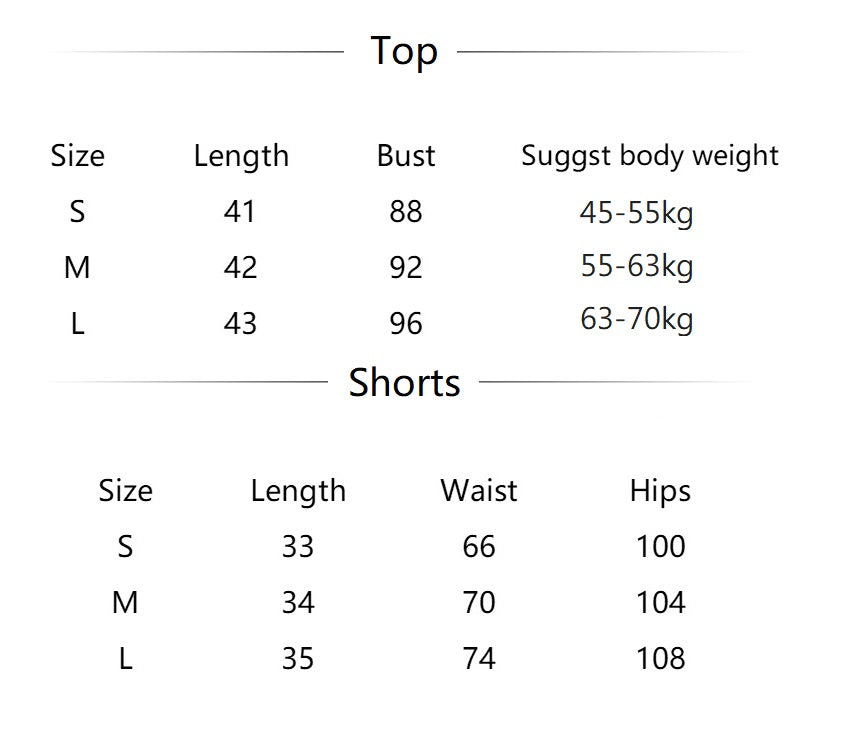The image size is (850, 739).
Task: Click the 'Hips' column header
Action: tap(660, 491)
